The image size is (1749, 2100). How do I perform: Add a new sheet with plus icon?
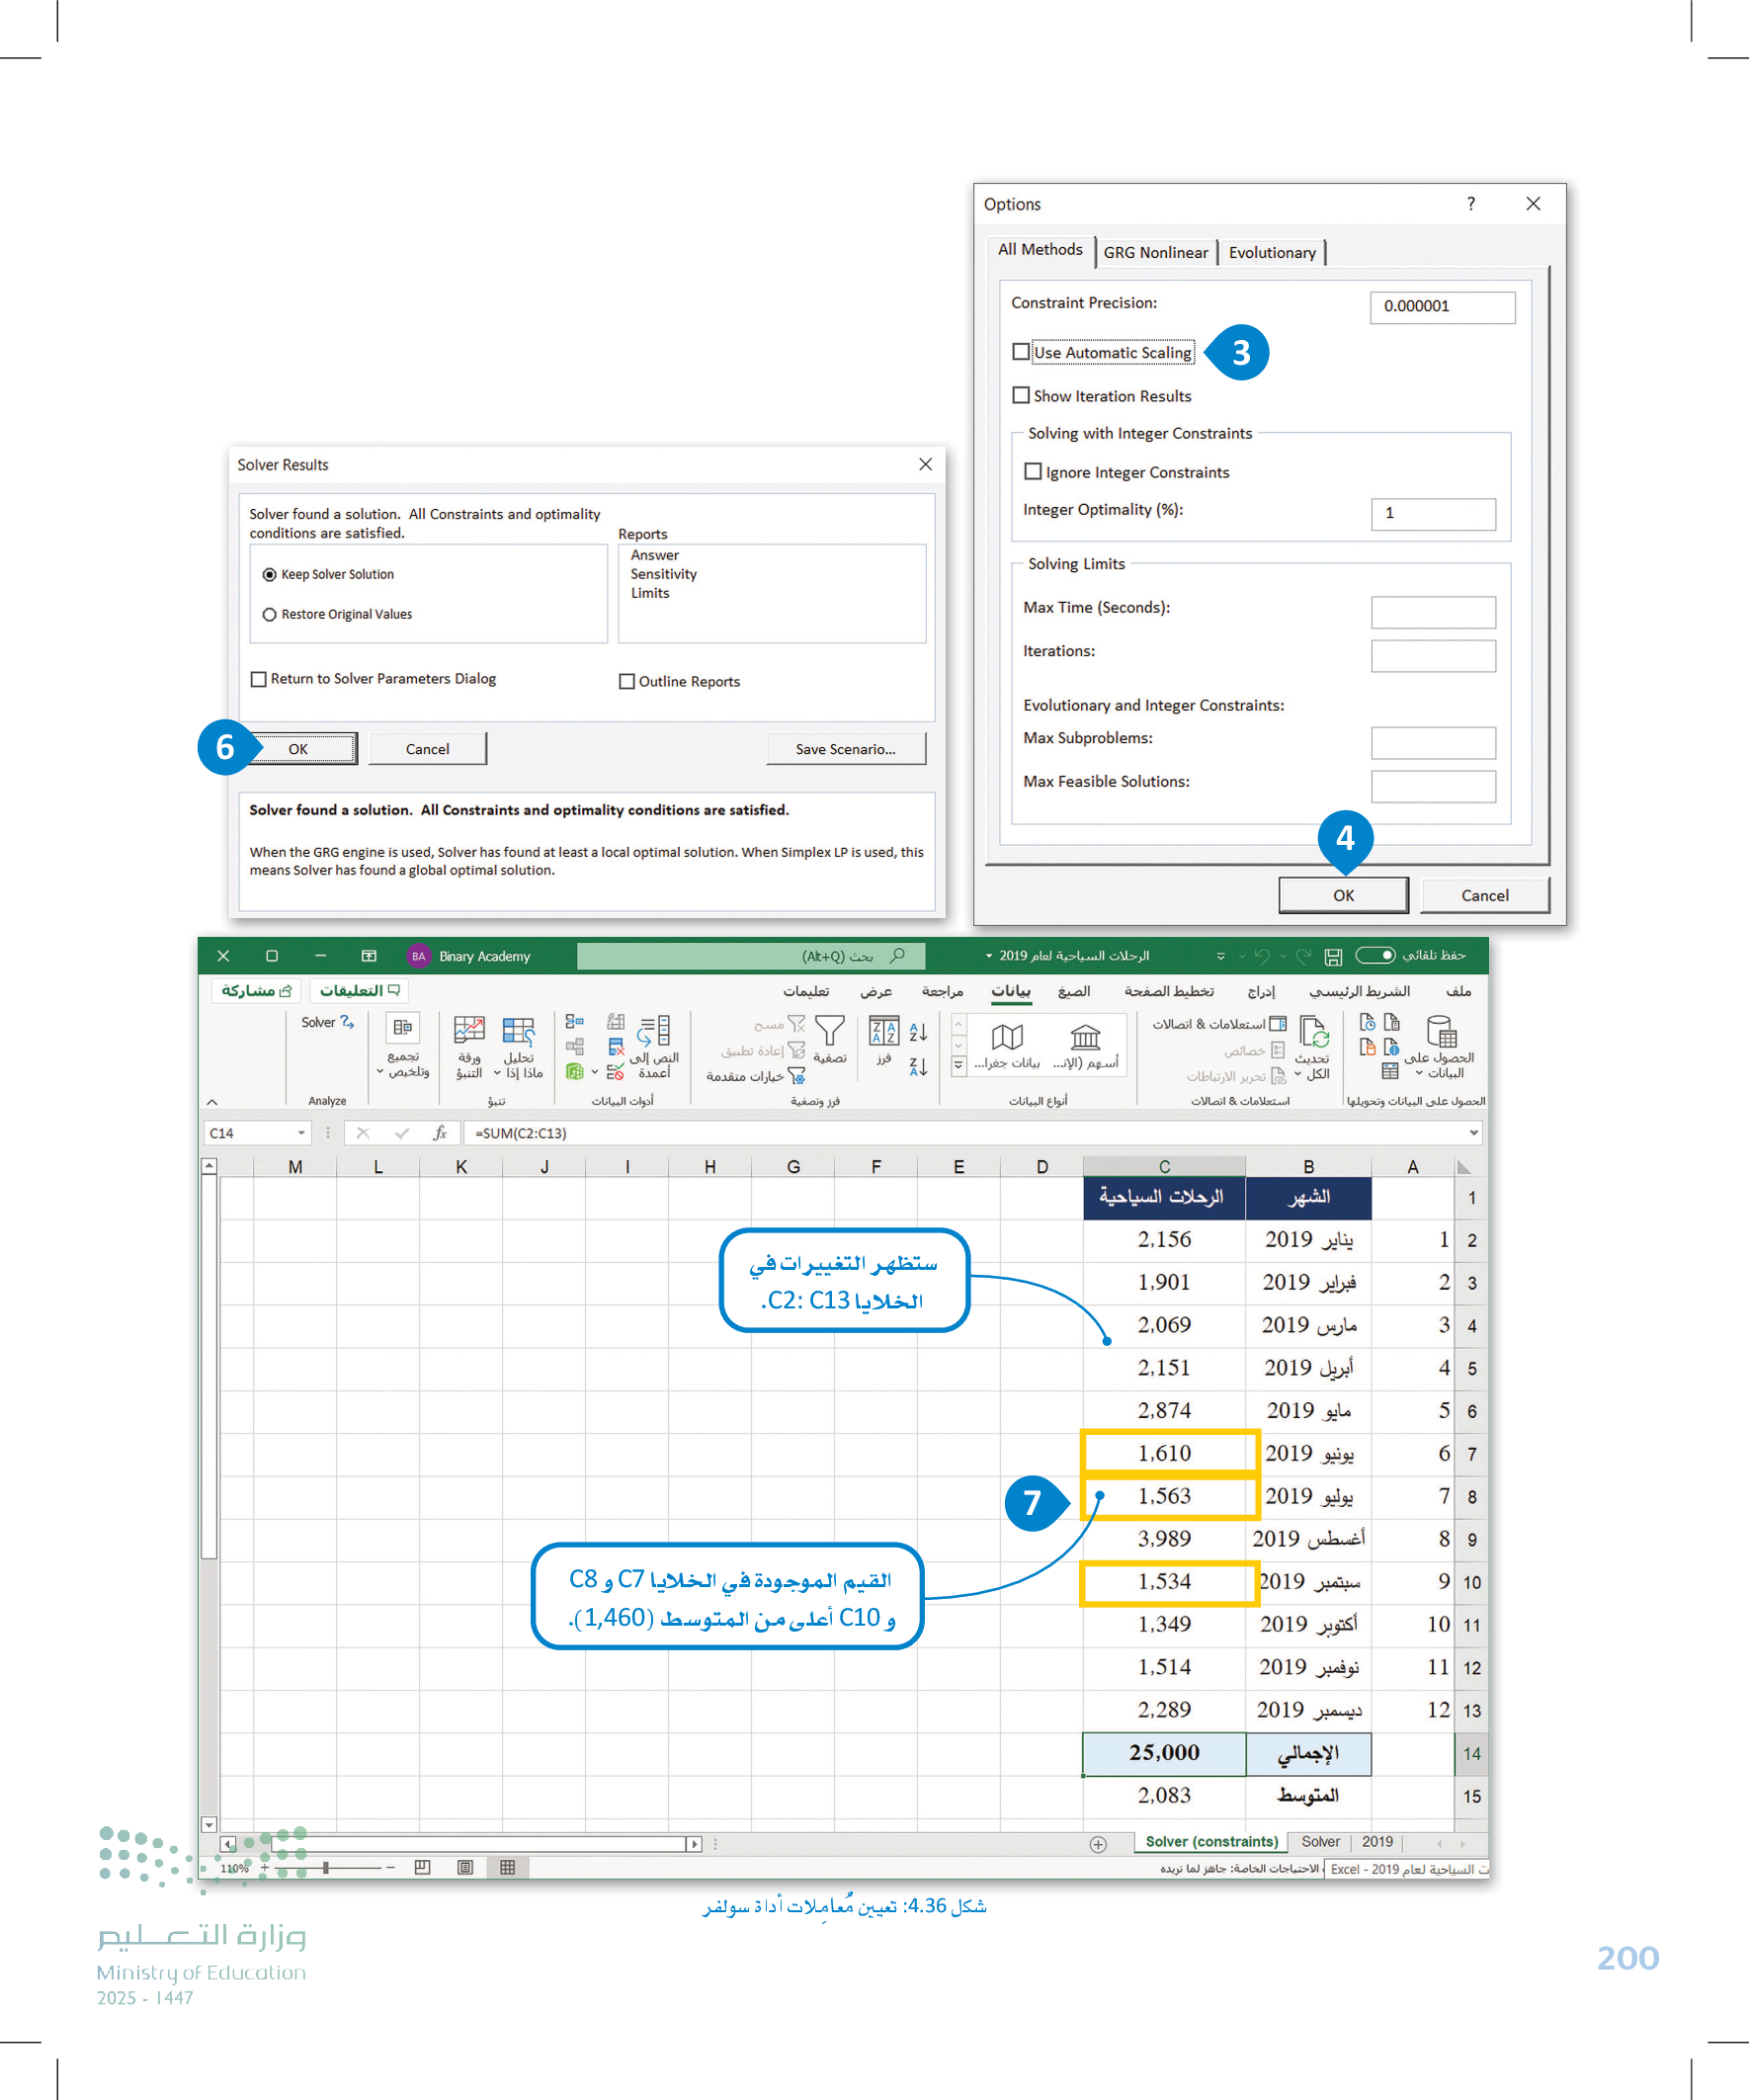point(1098,1845)
